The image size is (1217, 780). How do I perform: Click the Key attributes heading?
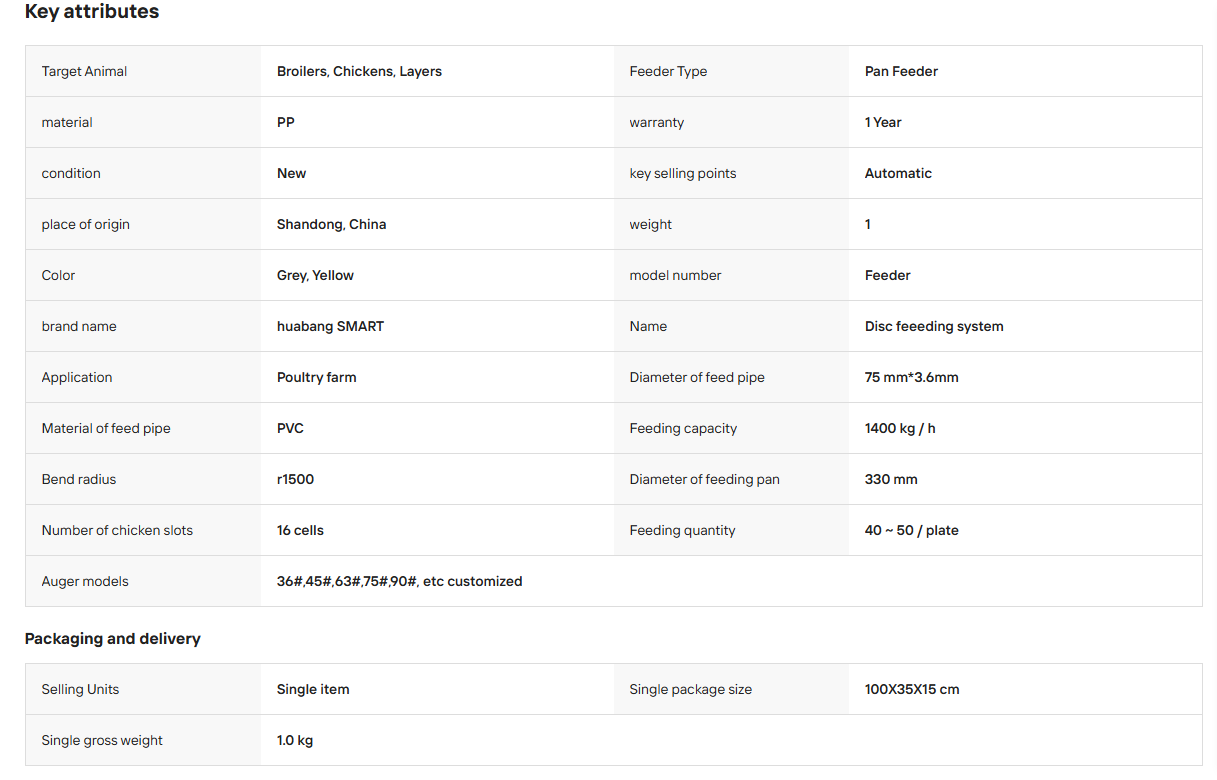point(92,12)
